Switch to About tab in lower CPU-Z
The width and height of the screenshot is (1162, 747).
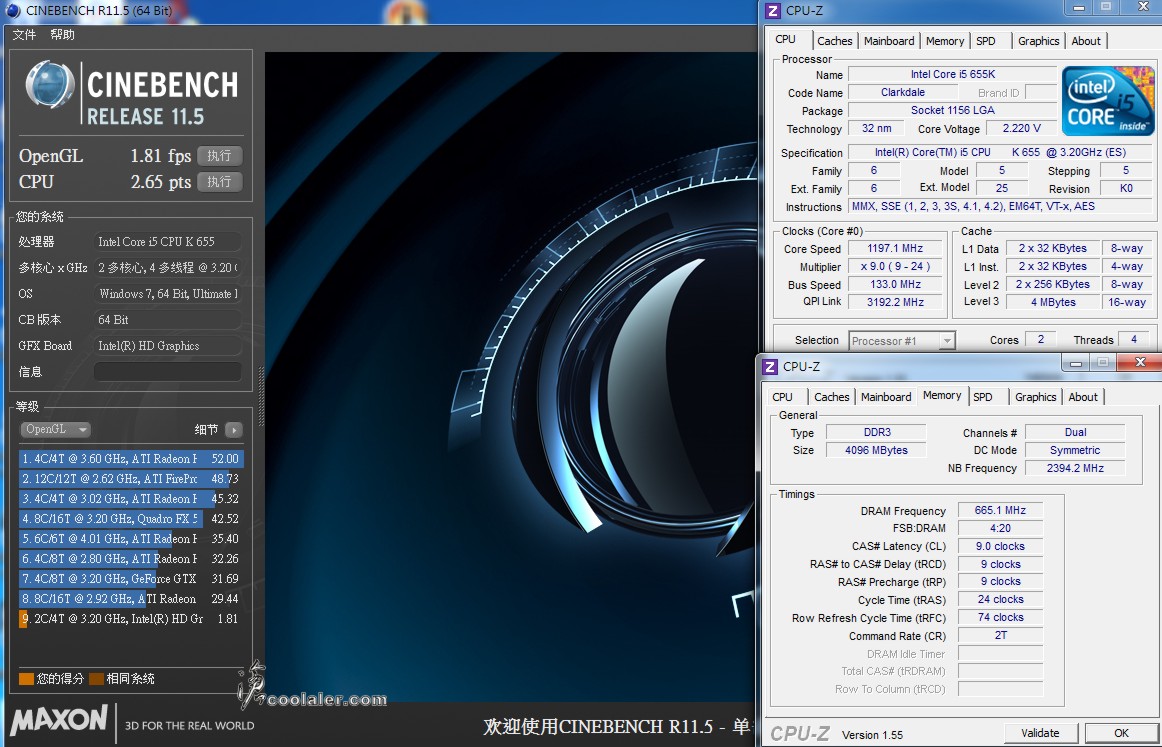[x=1083, y=397]
